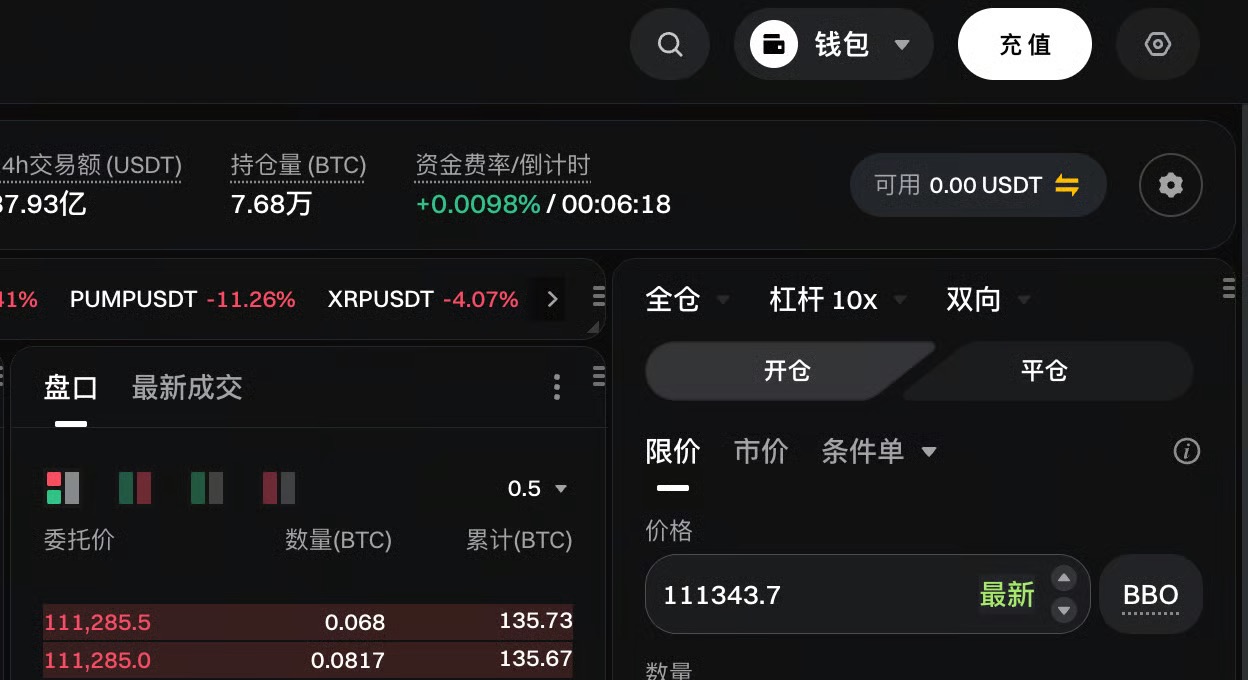The height and width of the screenshot is (680, 1248).
Task: Open trading preferences gear icon
Action: click(x=1170, y=185)
